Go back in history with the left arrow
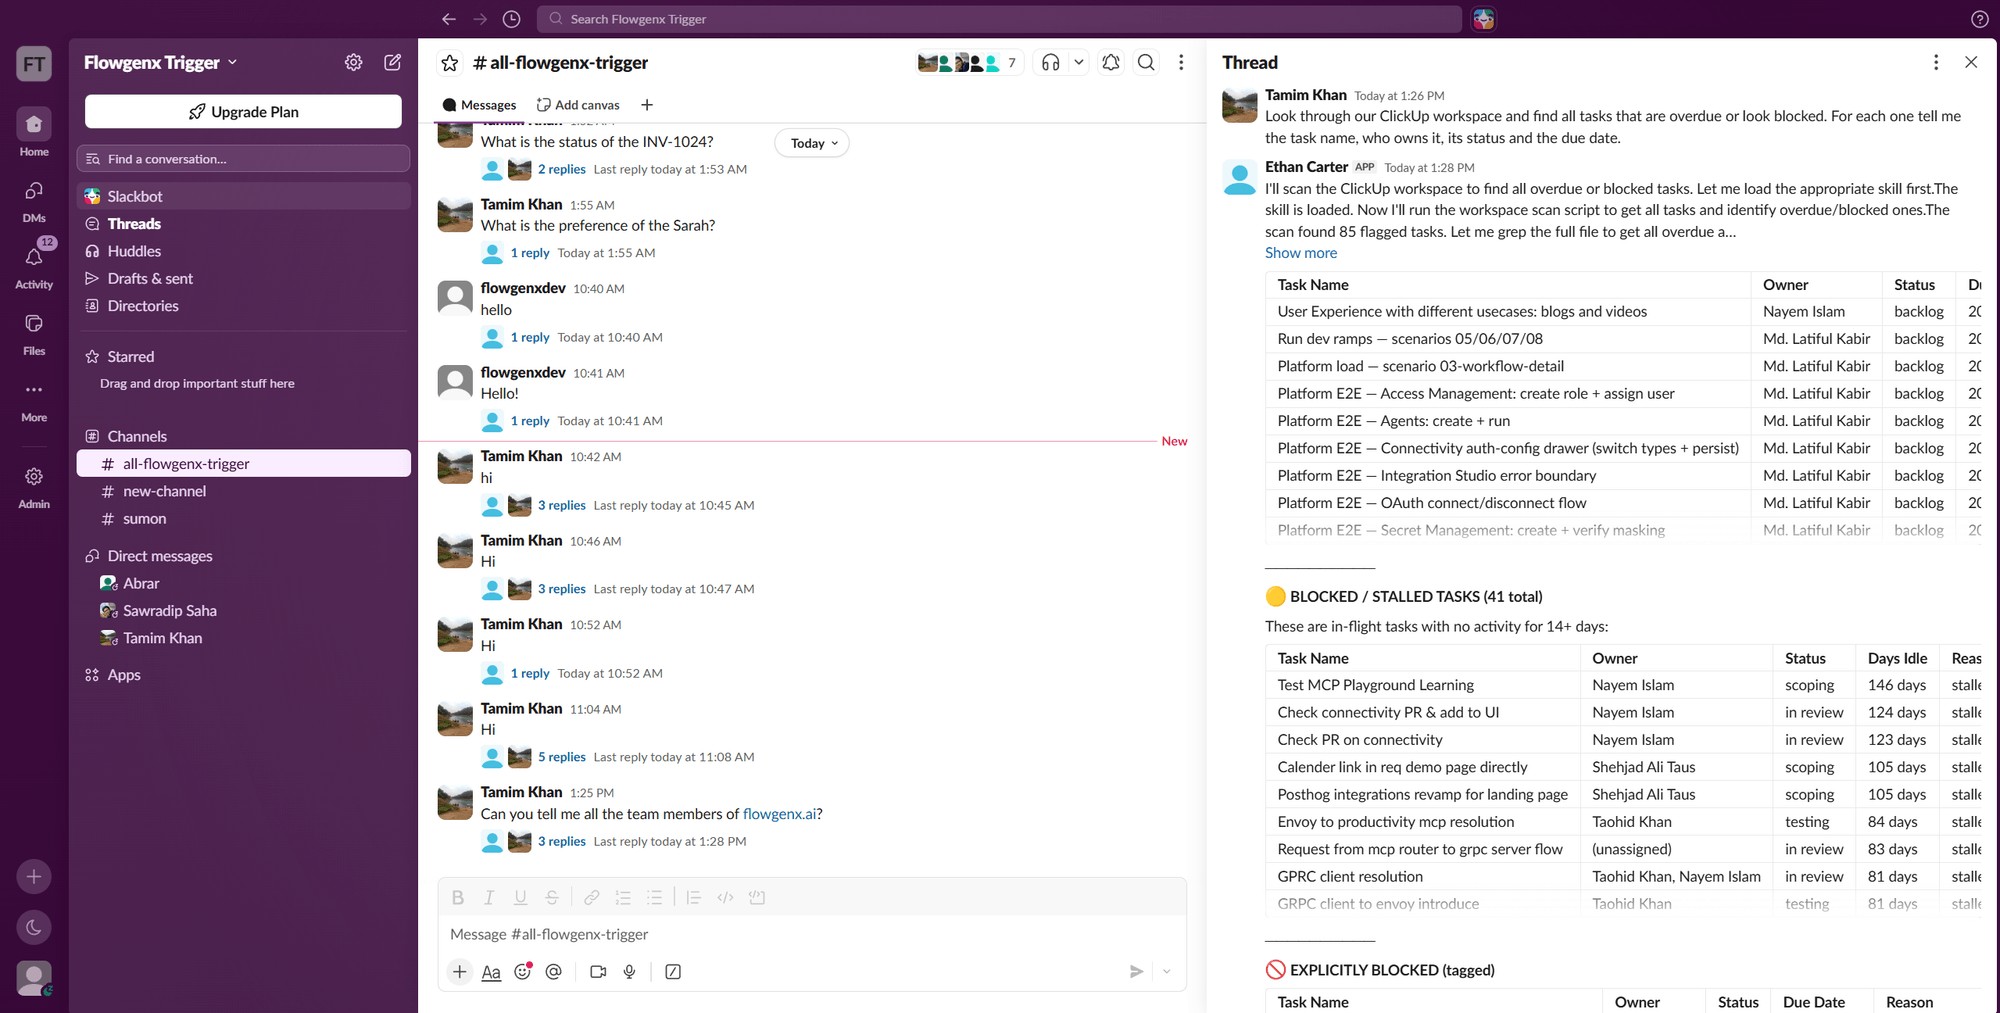The image size is (2000, 1013). coord(448,19)
